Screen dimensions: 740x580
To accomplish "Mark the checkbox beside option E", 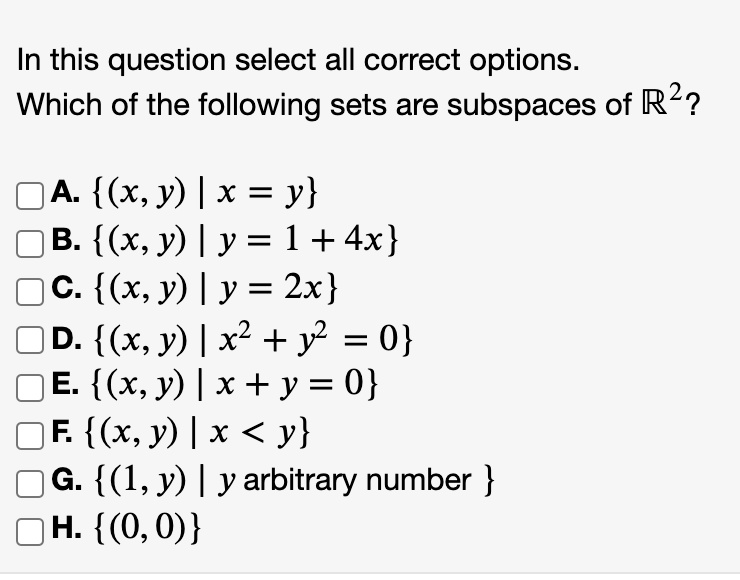I will [28, 385].
